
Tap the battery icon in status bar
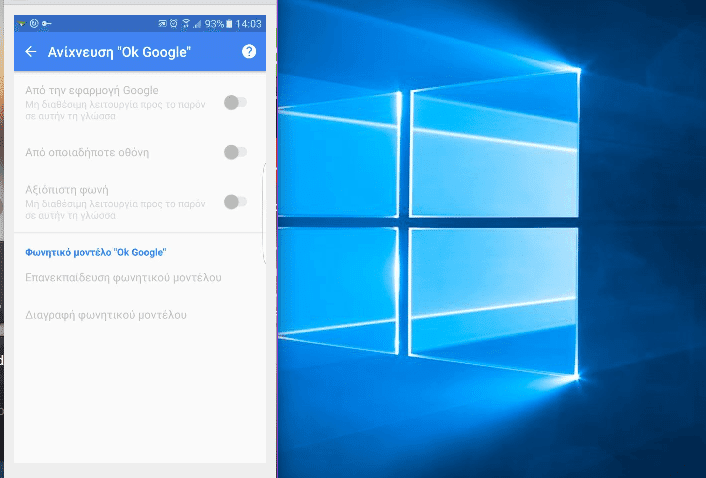(x=229, y=24)
